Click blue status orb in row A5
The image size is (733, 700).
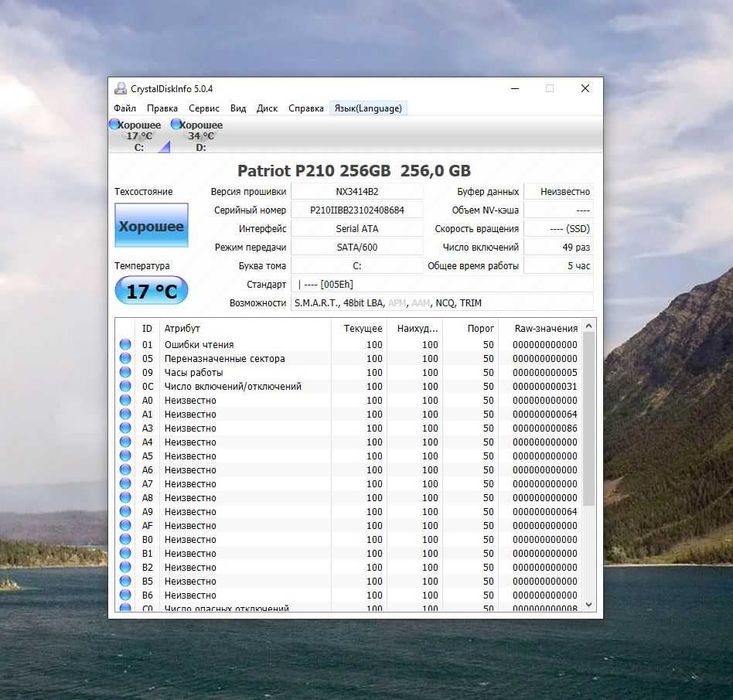pos(125,456)
